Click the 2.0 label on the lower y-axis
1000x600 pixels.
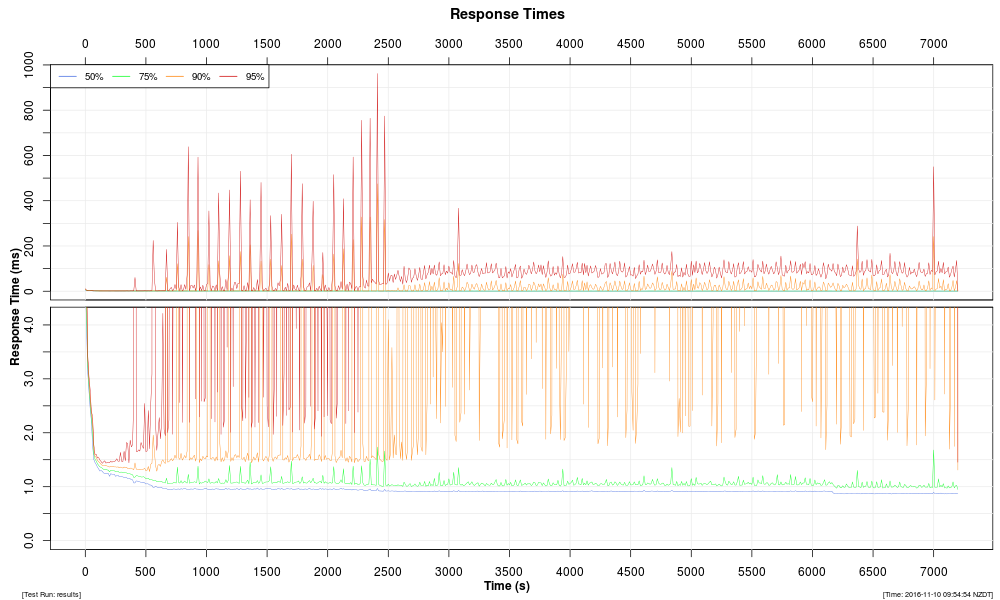(42, 432)
